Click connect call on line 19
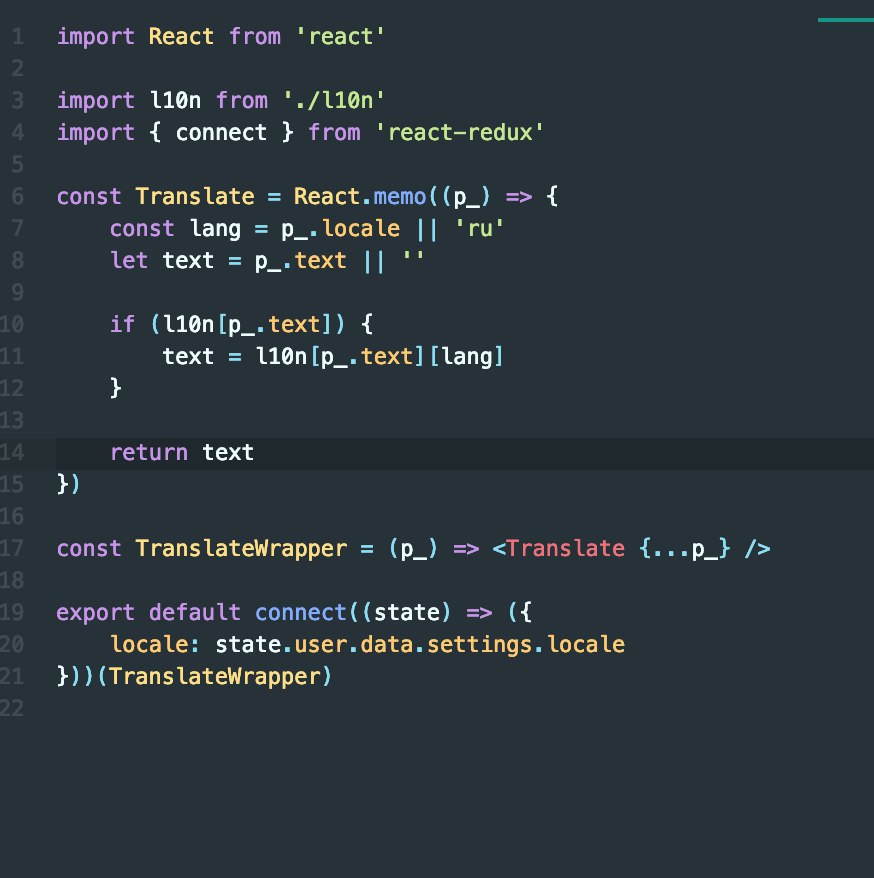The height and width of the screenshot is (878, 874). [301, 613]
